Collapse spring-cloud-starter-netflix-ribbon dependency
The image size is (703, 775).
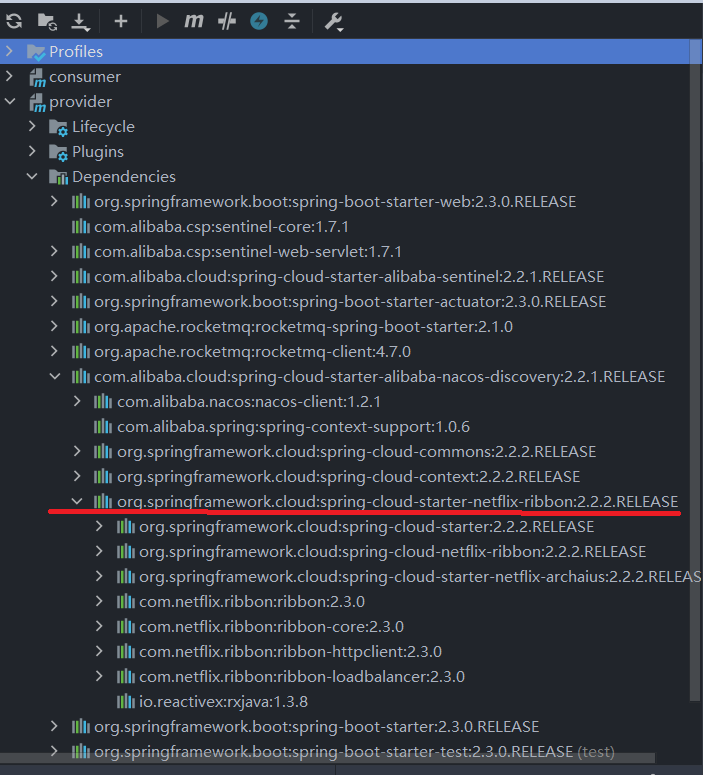click(77, 501)
